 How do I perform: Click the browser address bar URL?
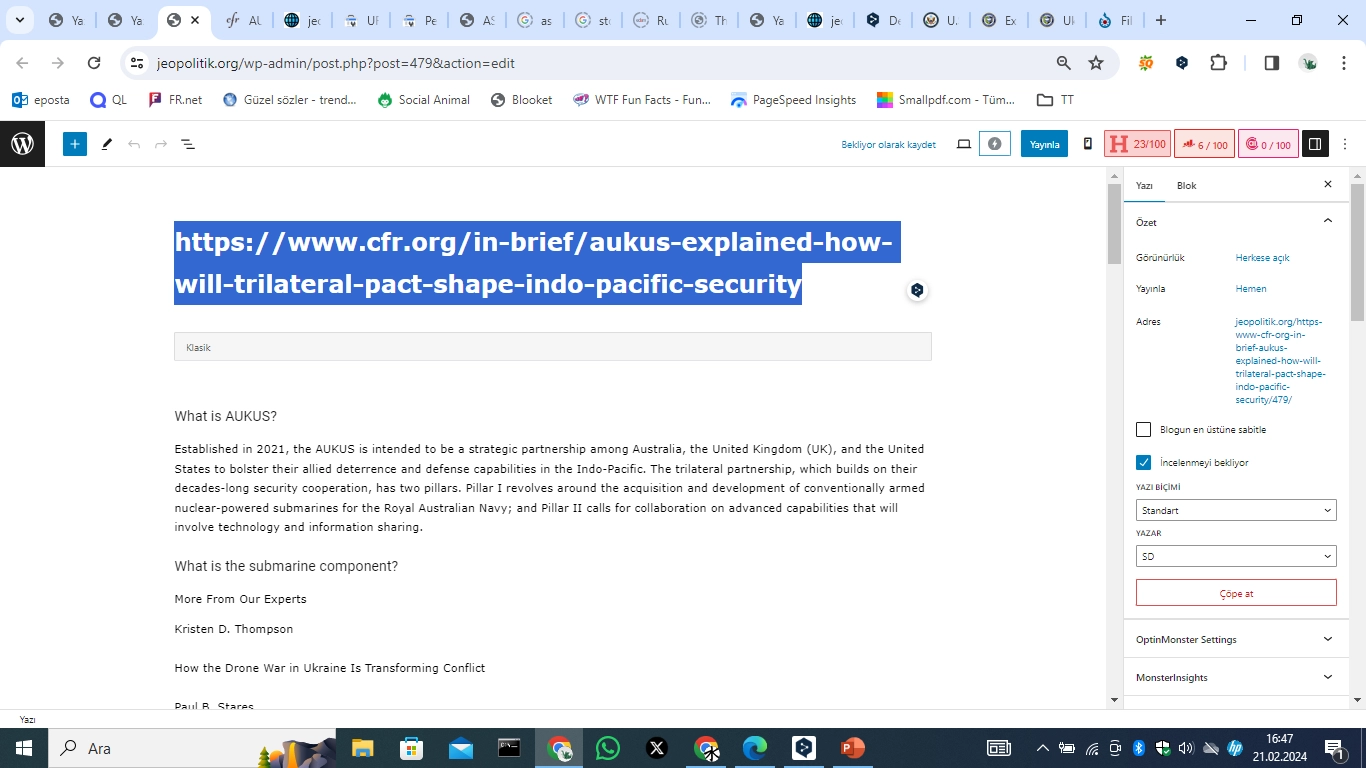click(336, 63)
